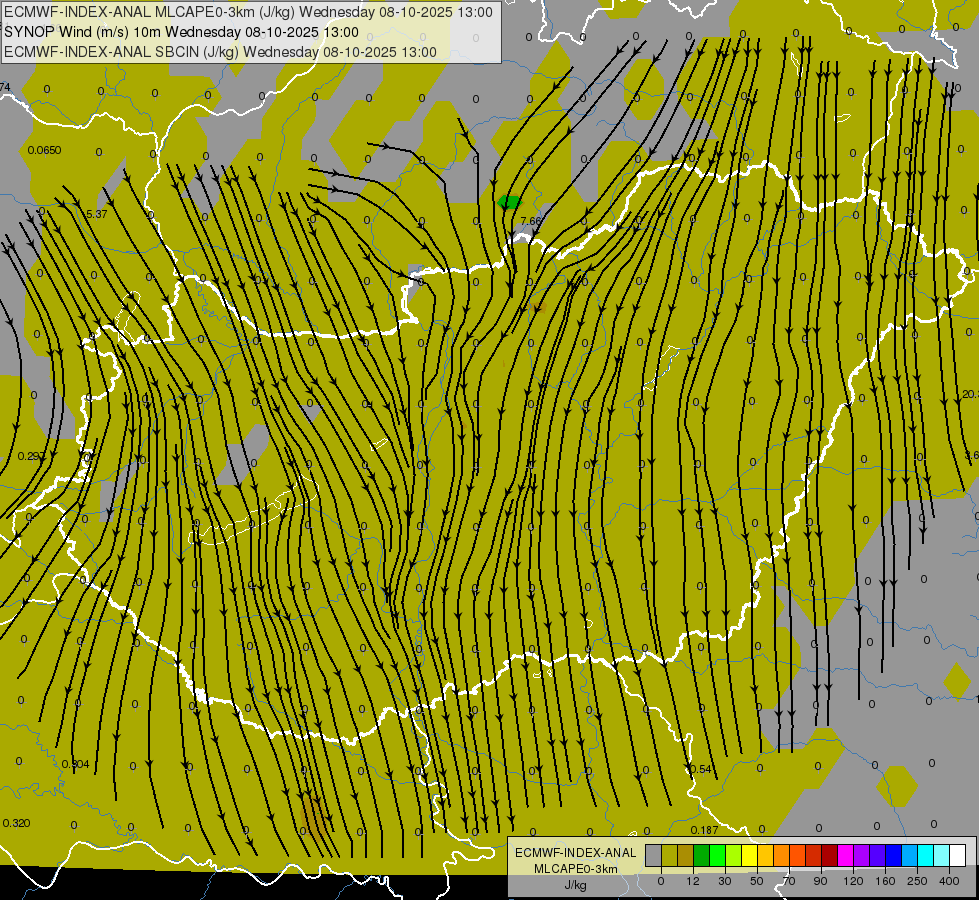Click the legend tick label 12

693,881
